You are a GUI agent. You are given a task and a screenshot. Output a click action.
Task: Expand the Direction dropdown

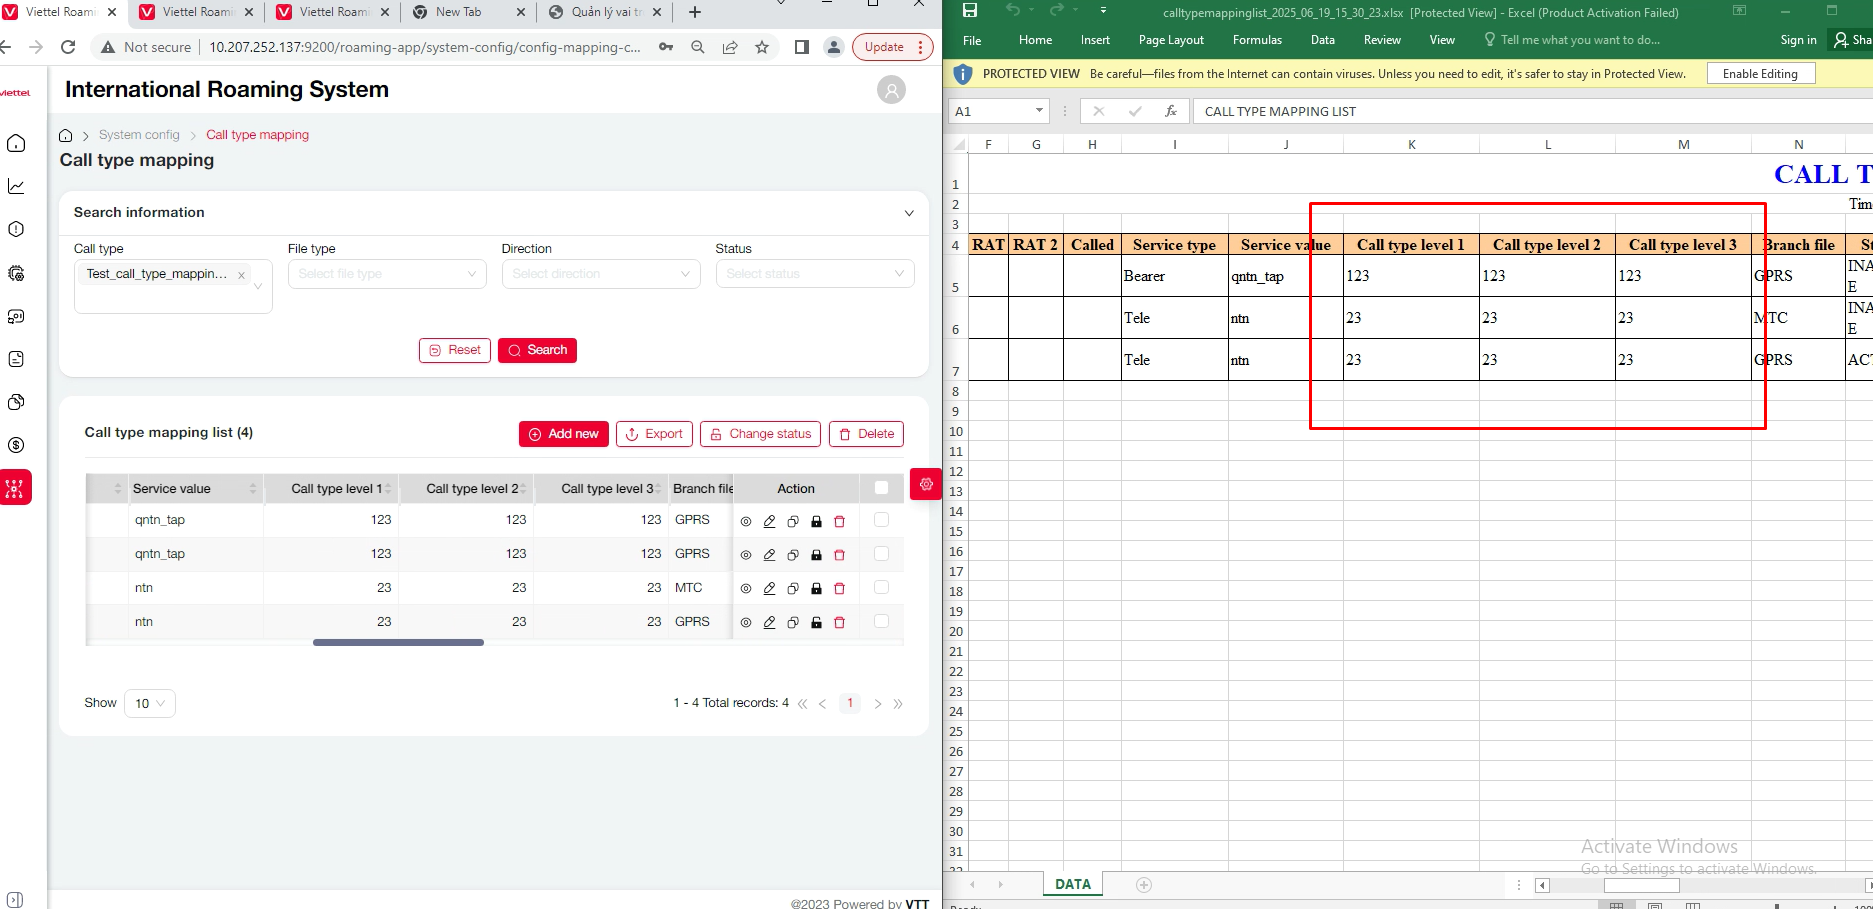[x=600, y=274]
